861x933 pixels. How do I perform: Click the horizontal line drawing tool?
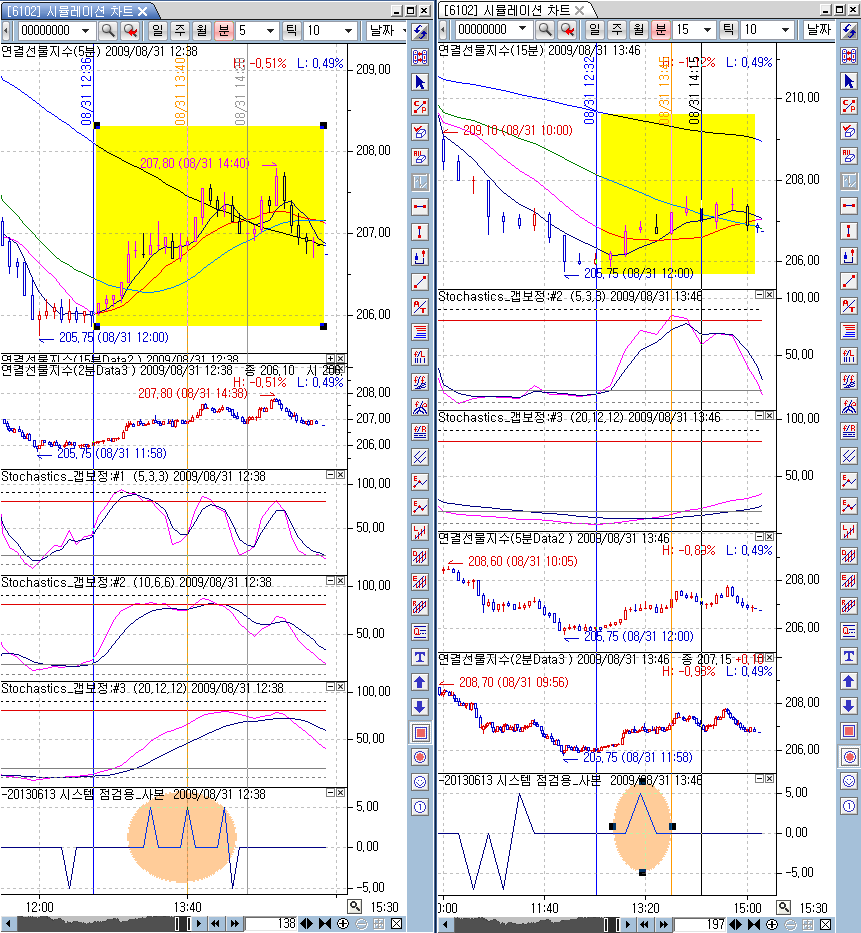[420, 207]
